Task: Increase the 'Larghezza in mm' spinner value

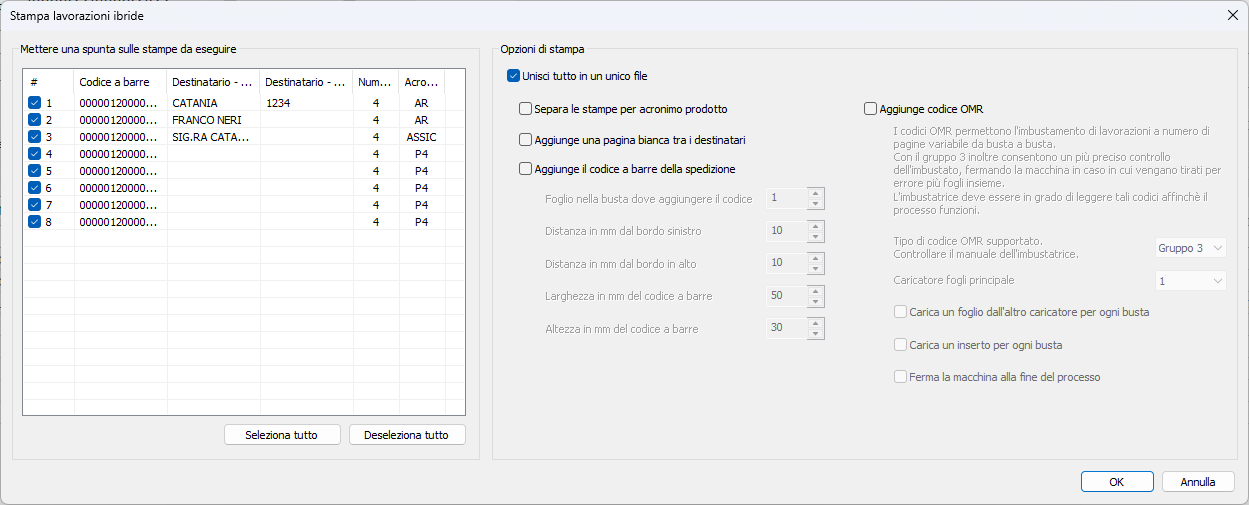Action: [x=817, y=291]
